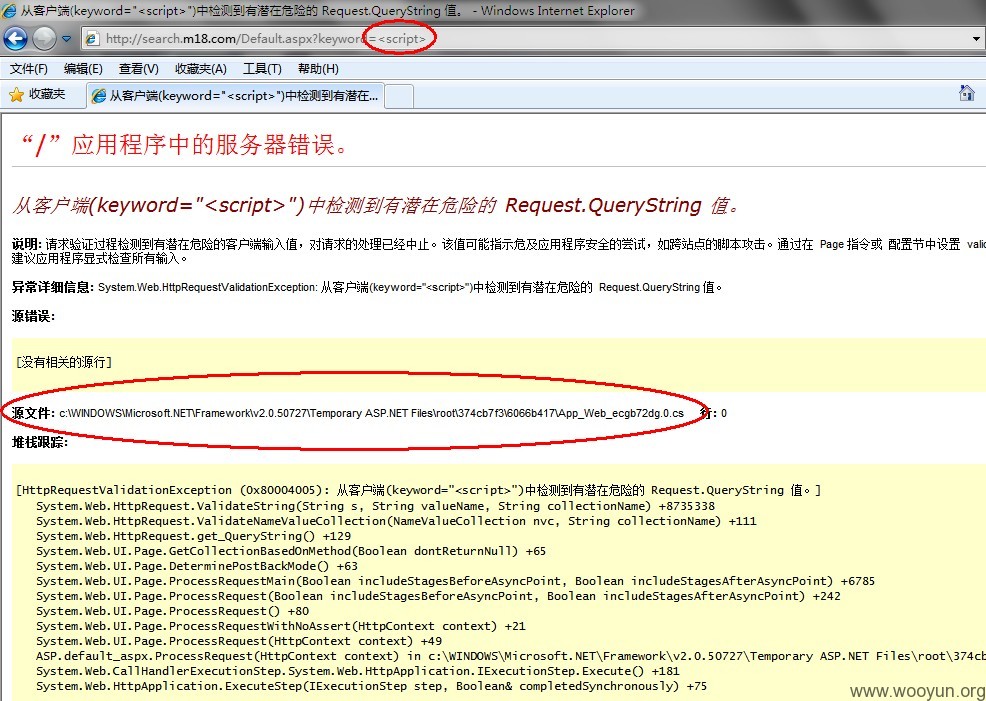
Task: Click the Back navigation arrow button
Action: [15, 39]
